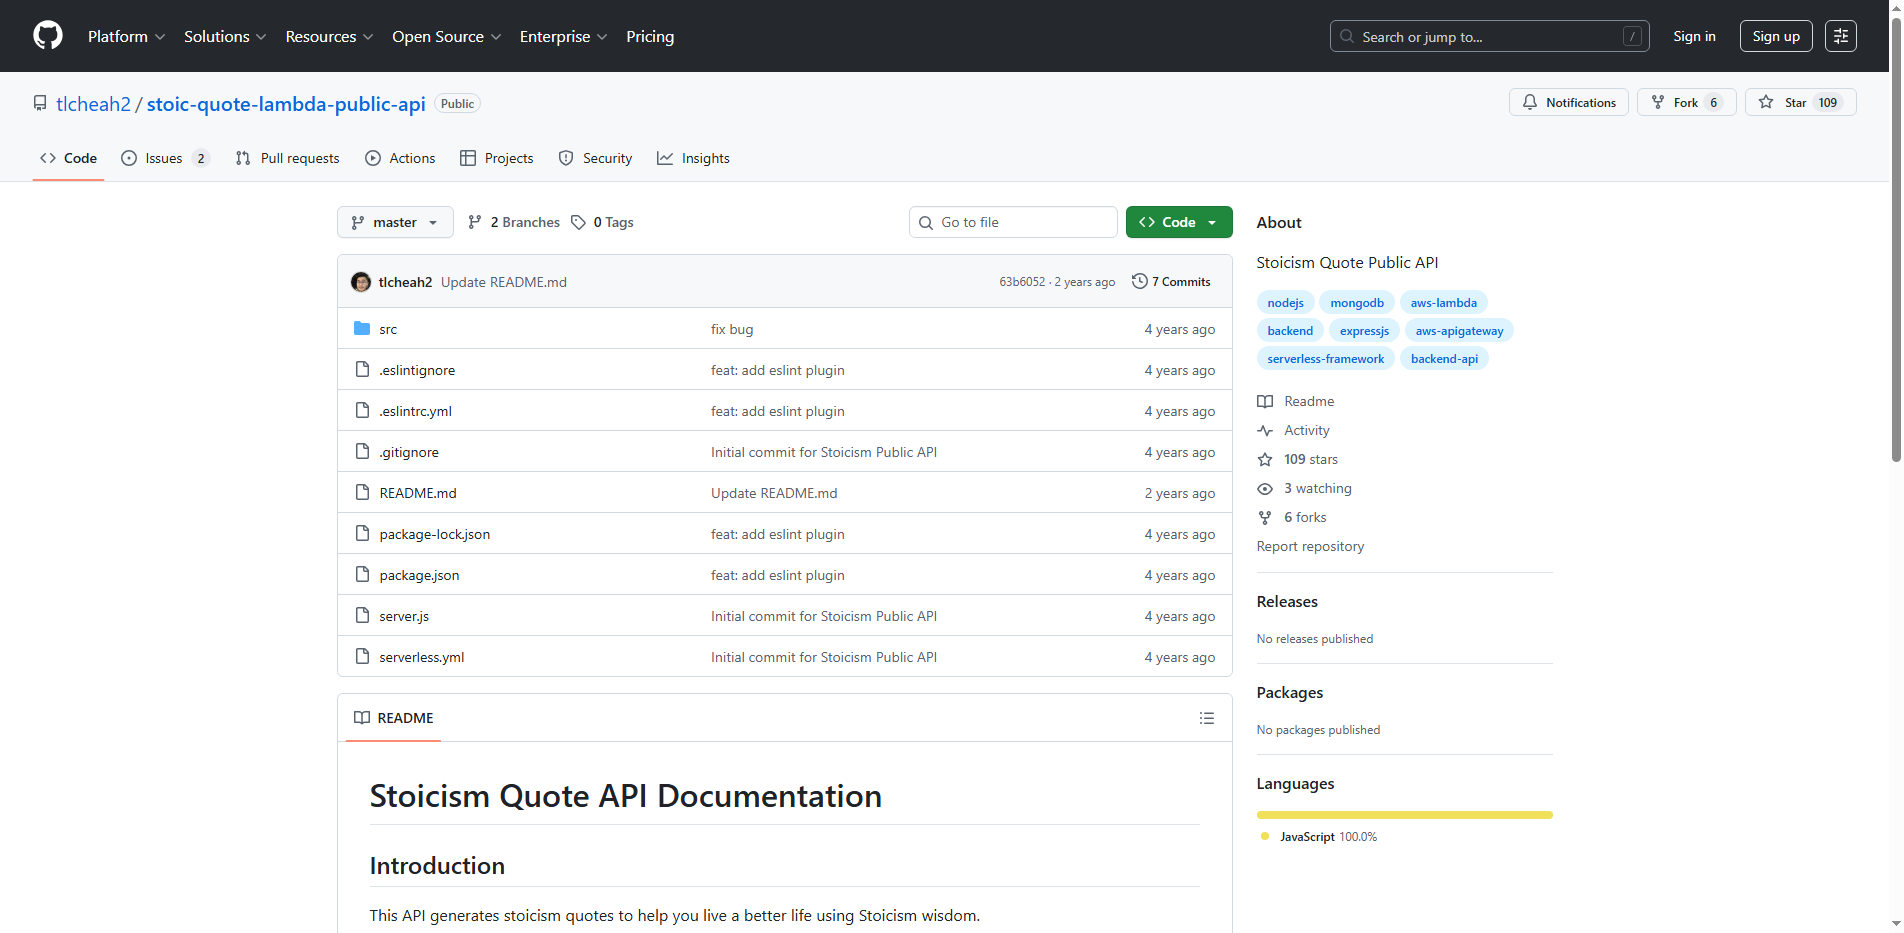Click the Notifications bell icon
The height and width of the screenshot is (933, 1904).
(1530, 102)
